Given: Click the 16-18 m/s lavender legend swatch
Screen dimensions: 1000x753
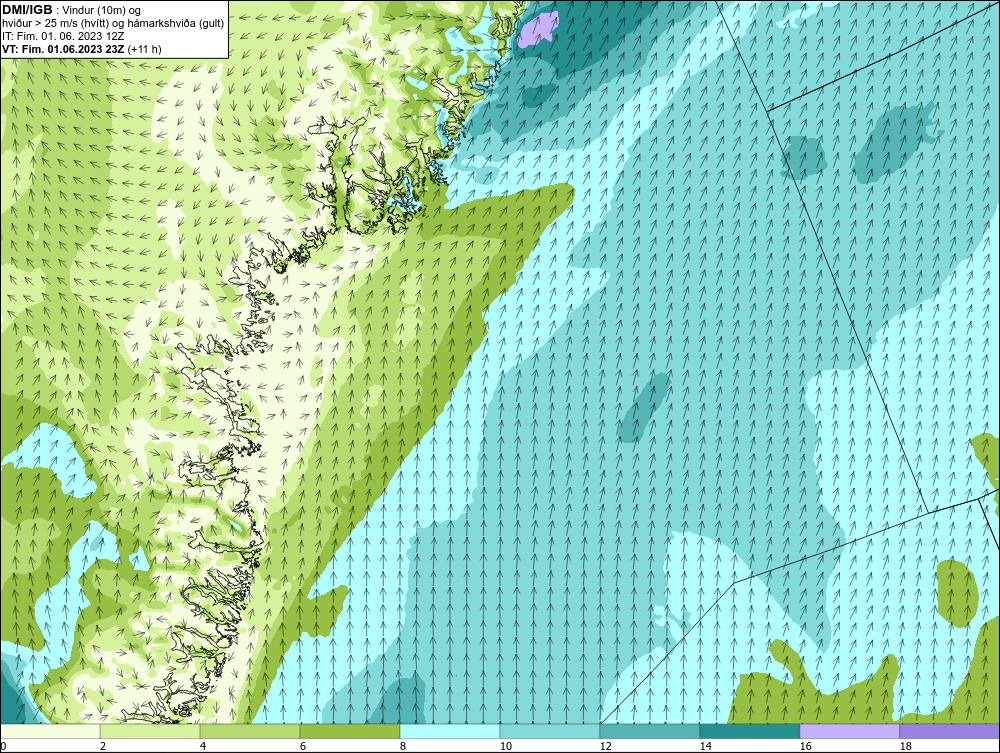Looking at the screenshot, I should click(849, 732).
